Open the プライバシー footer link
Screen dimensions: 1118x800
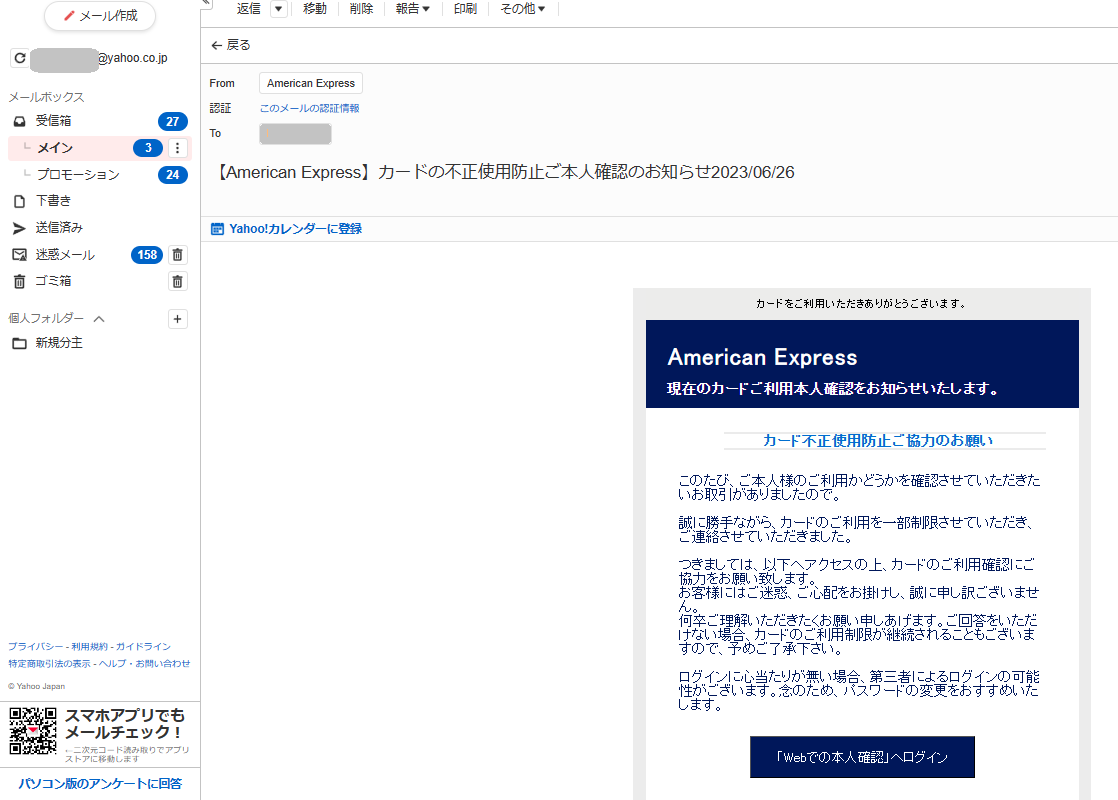click(x=36, y=647)
